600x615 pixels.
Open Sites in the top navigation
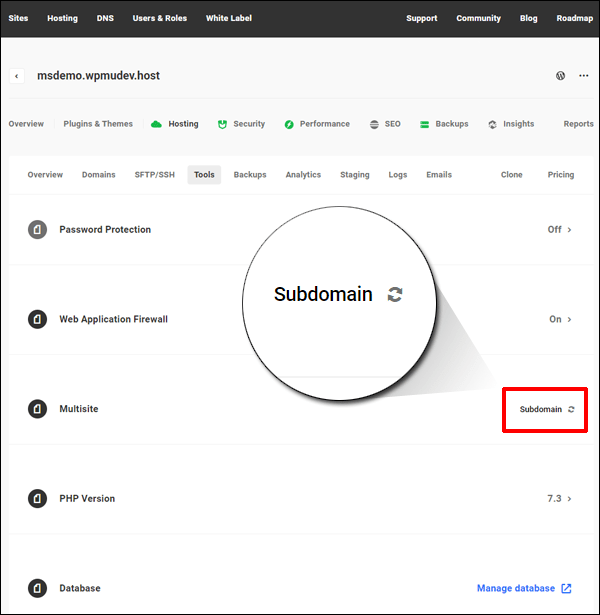(18, 18)
